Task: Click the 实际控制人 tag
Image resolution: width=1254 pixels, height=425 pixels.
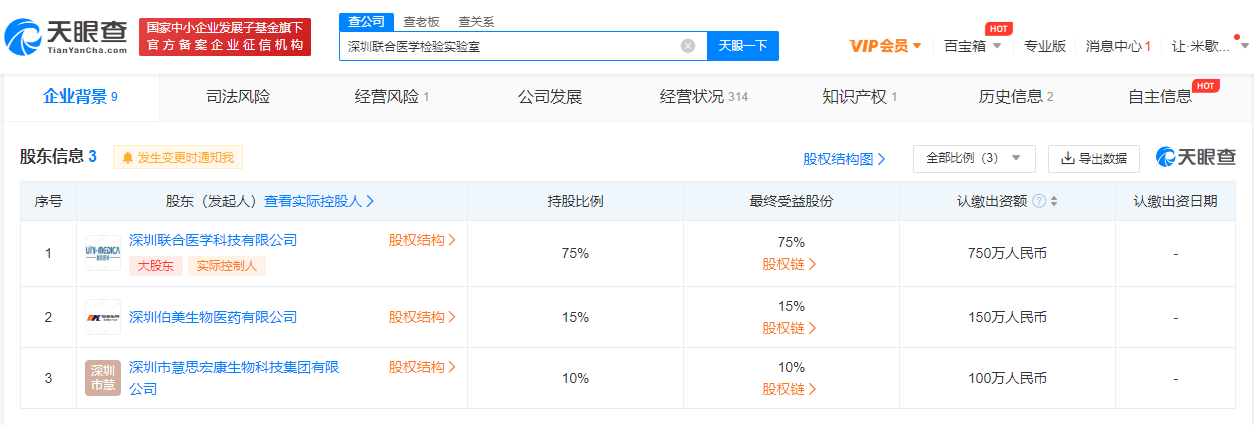Action: (x=227, y=266)
